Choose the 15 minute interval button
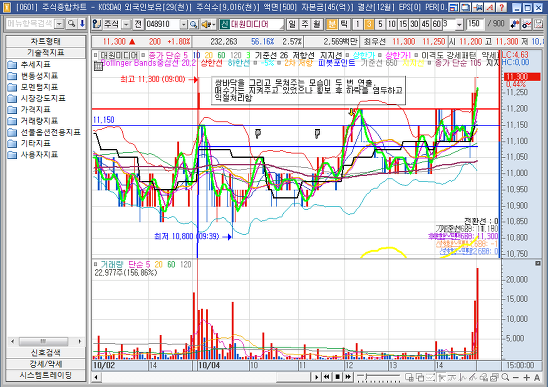 coord(403,24)
